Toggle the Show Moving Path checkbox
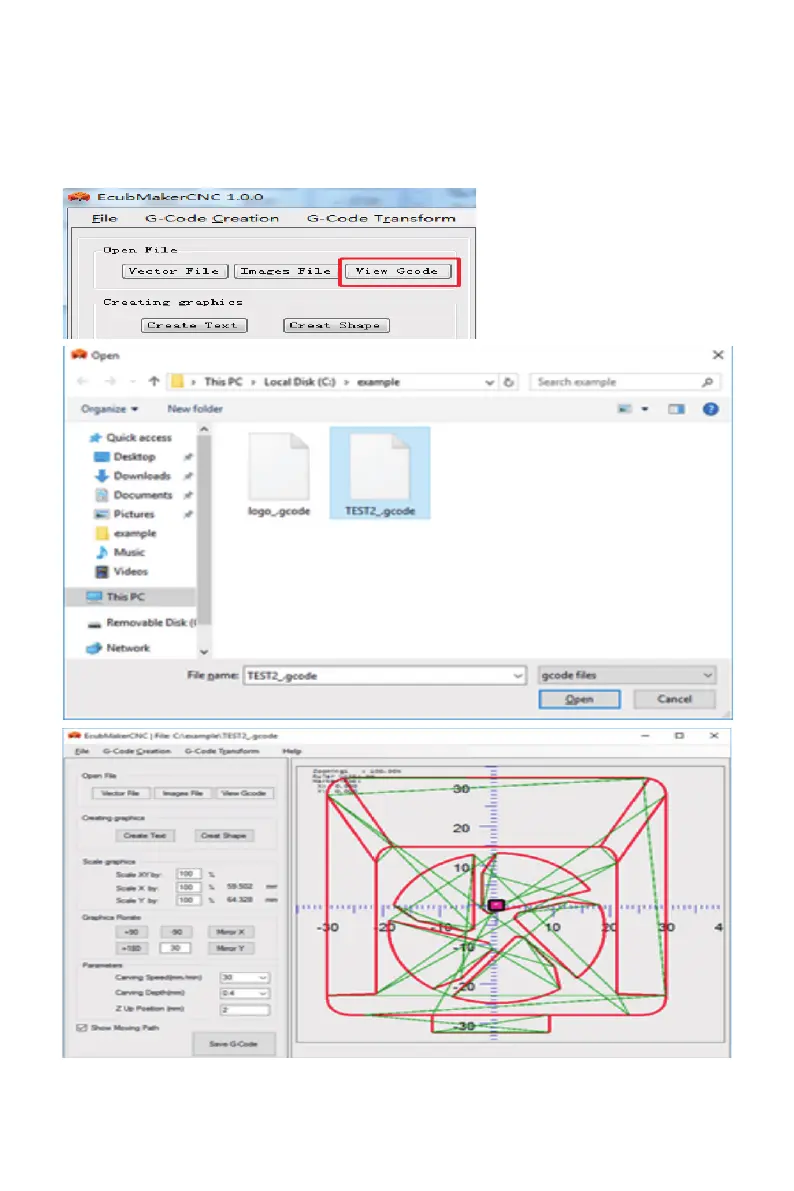Viewport: 794px width, 1191px height. click(82, 1028)
